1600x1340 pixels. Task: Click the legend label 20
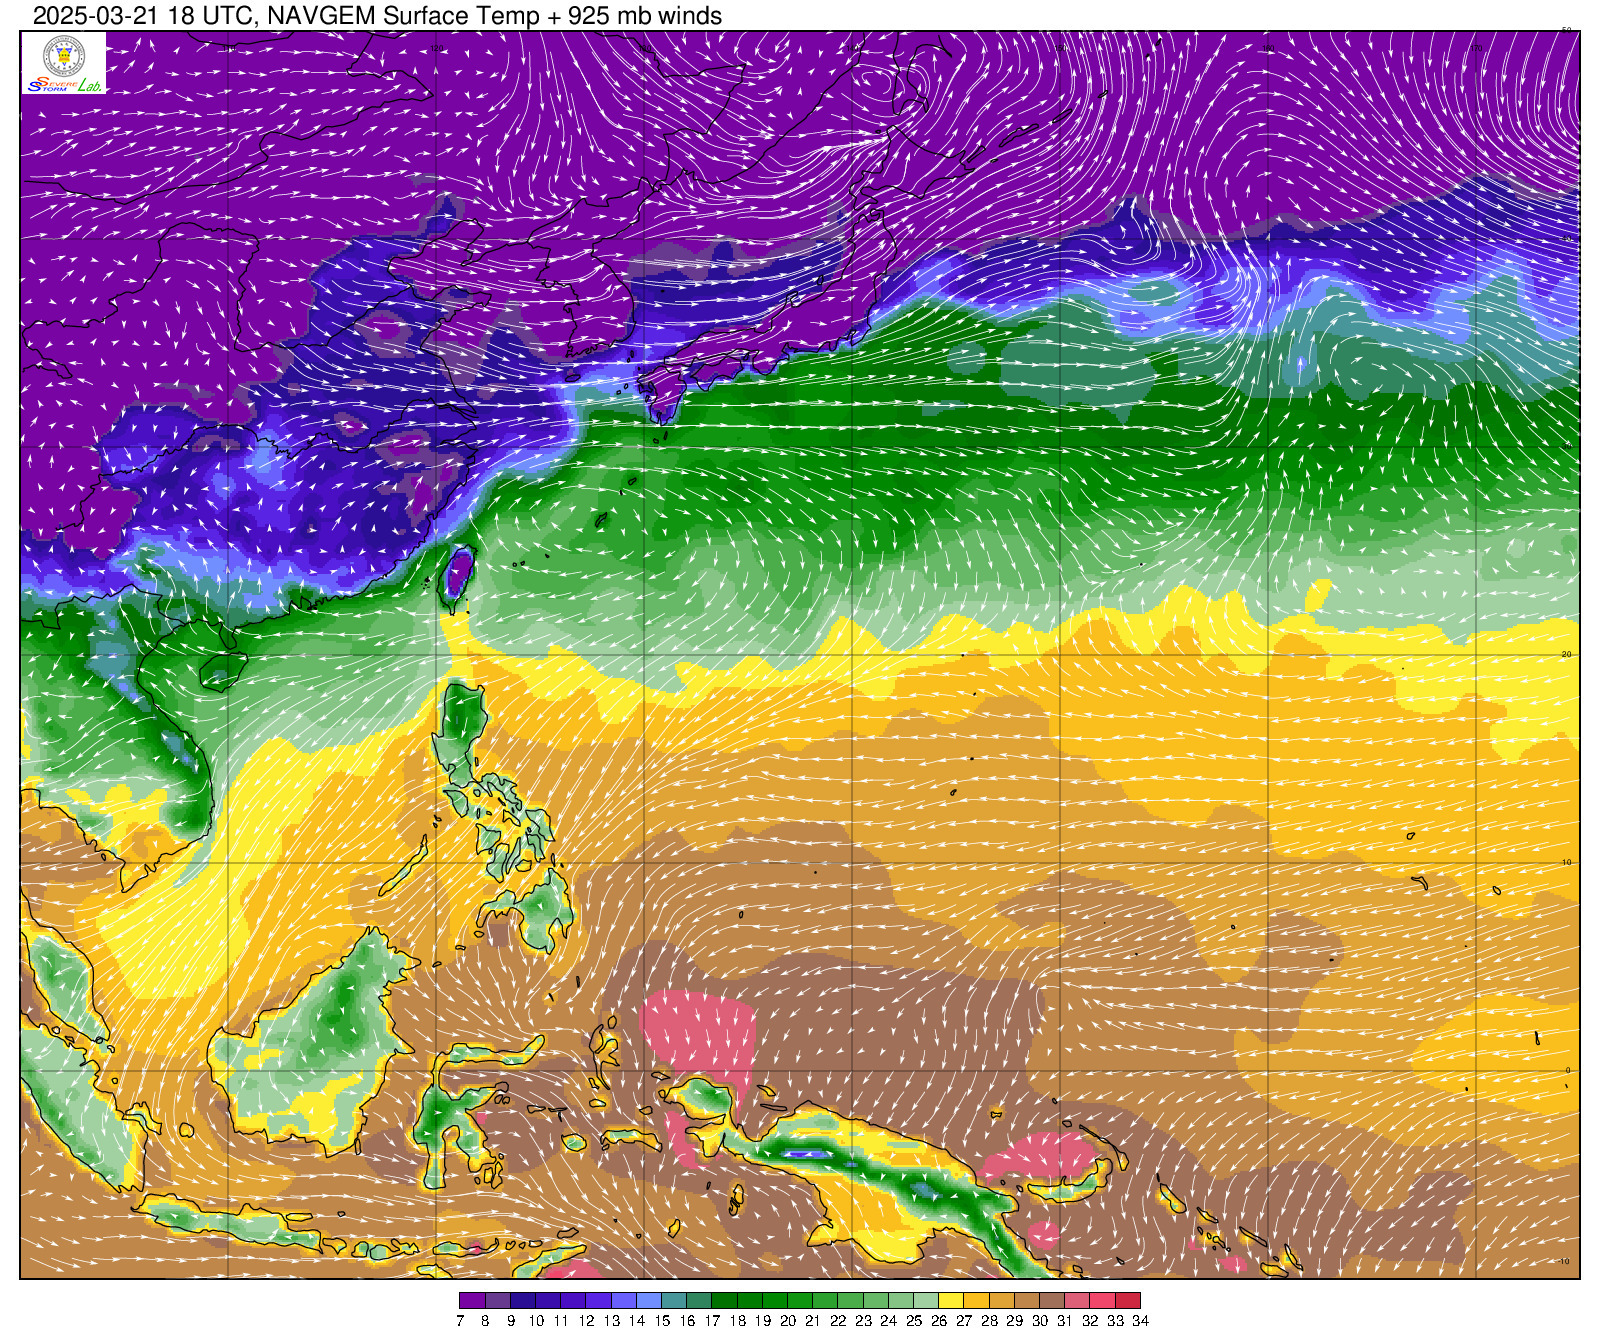[x=788, y=1321]
